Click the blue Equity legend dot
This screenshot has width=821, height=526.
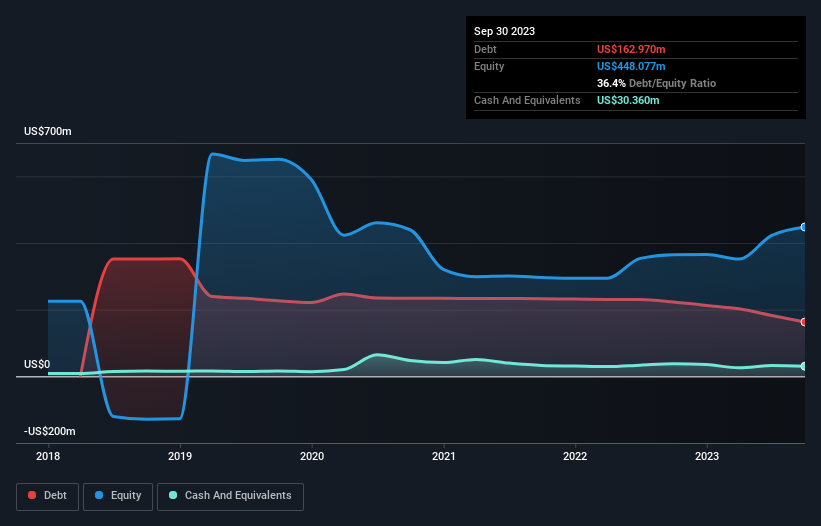99,495
